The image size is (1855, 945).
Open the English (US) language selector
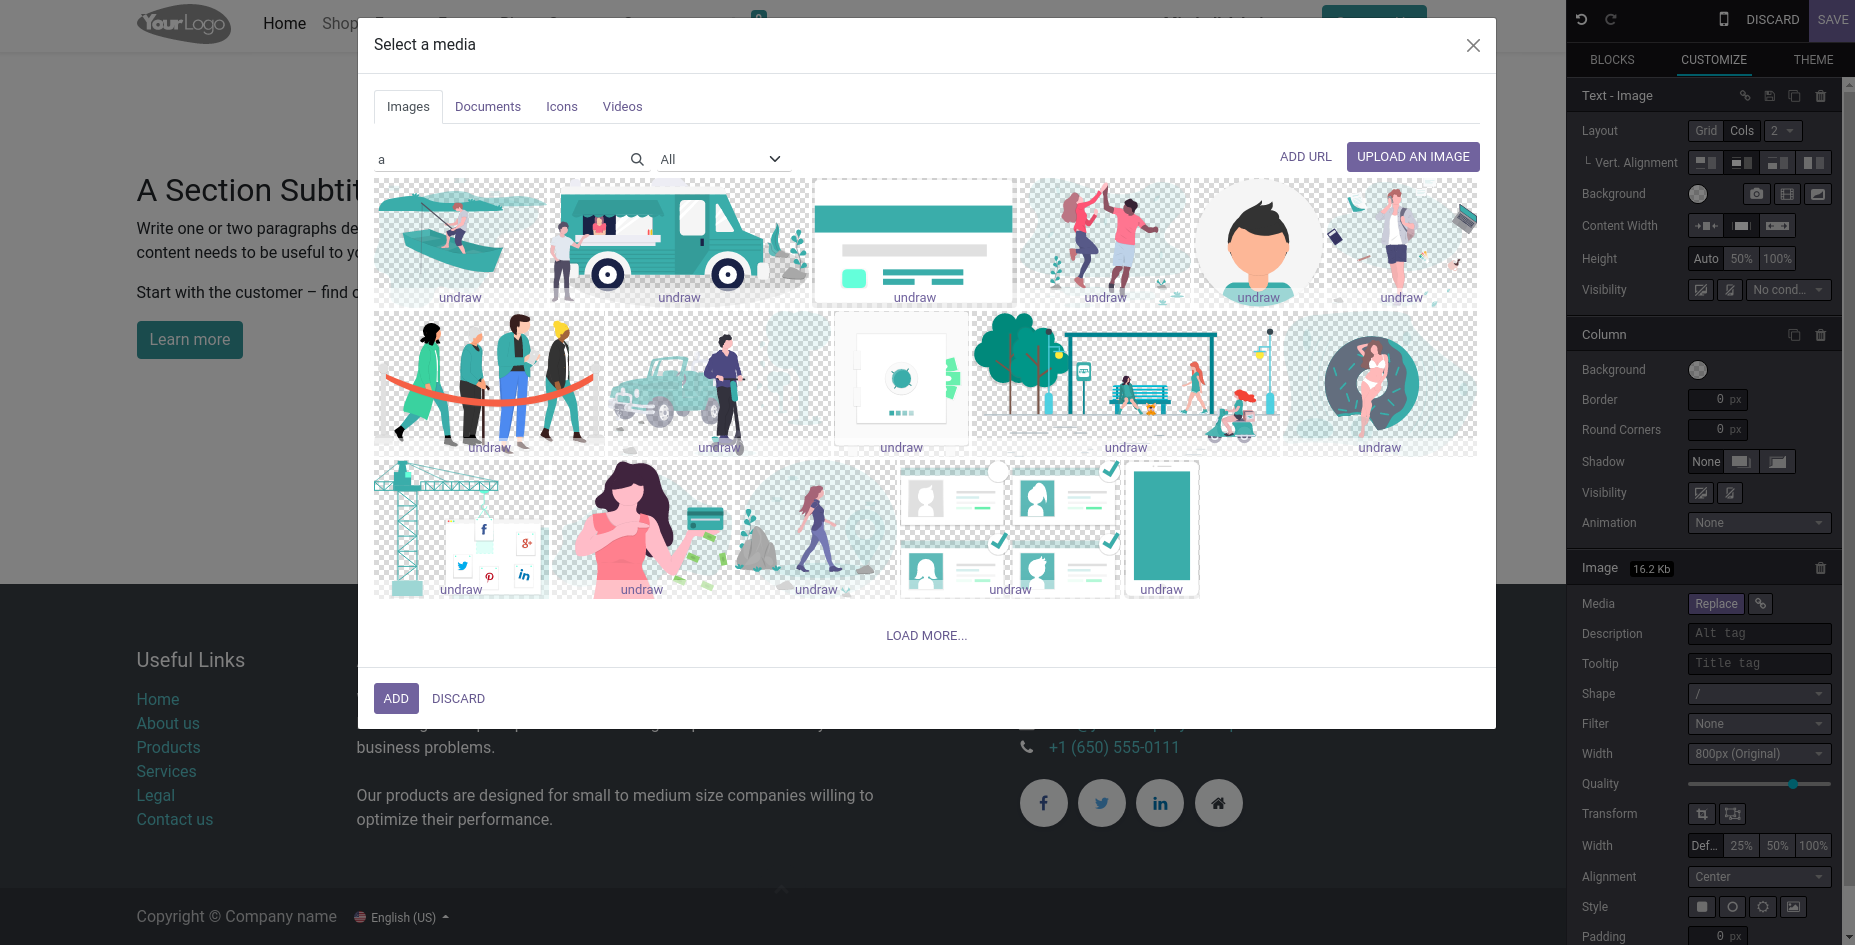(402, 917)
